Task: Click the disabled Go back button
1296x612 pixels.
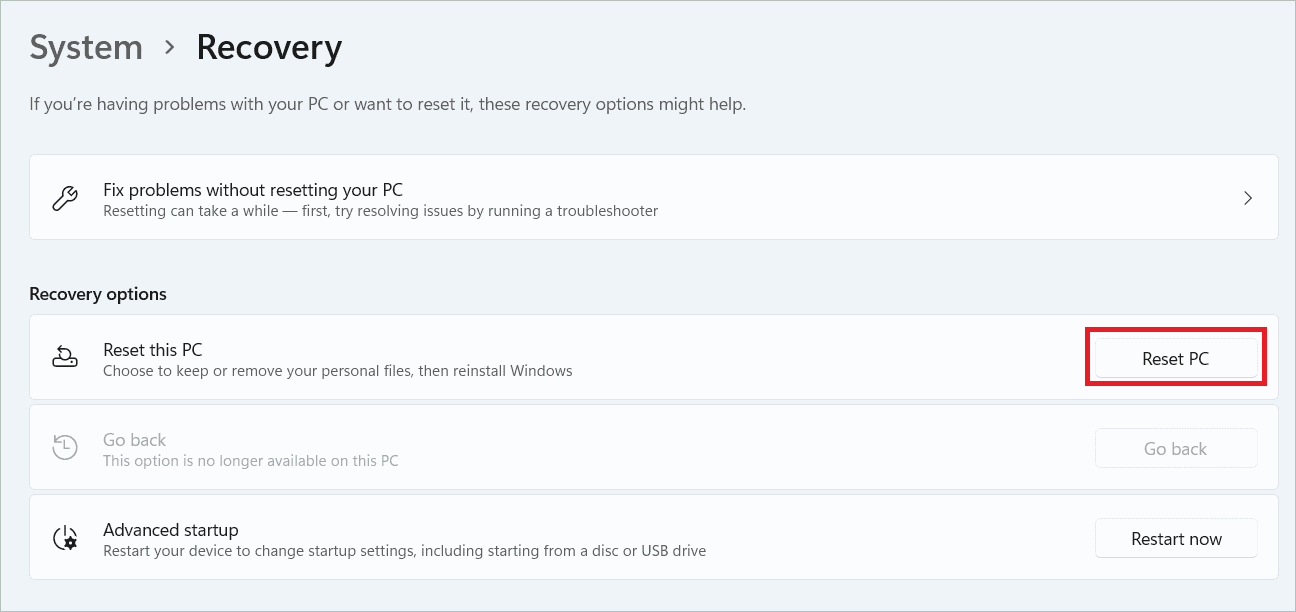Action: pyautogui.click(x=1176, y=447)
